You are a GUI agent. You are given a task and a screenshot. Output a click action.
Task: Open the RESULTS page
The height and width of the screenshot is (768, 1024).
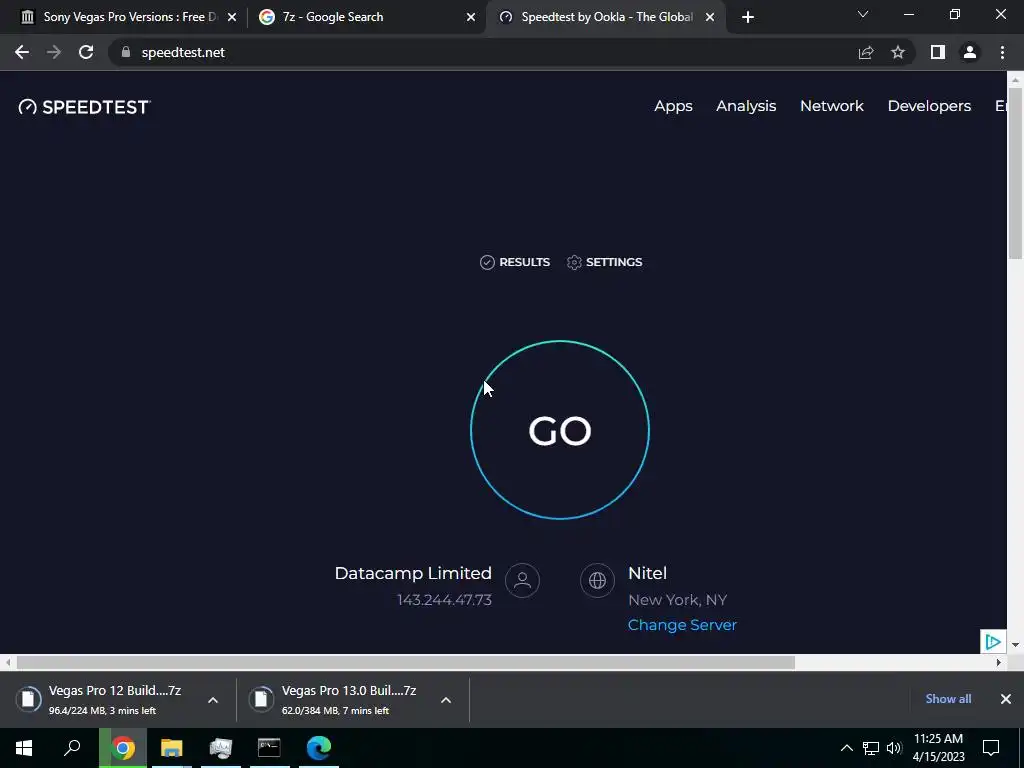pos(515,262)
